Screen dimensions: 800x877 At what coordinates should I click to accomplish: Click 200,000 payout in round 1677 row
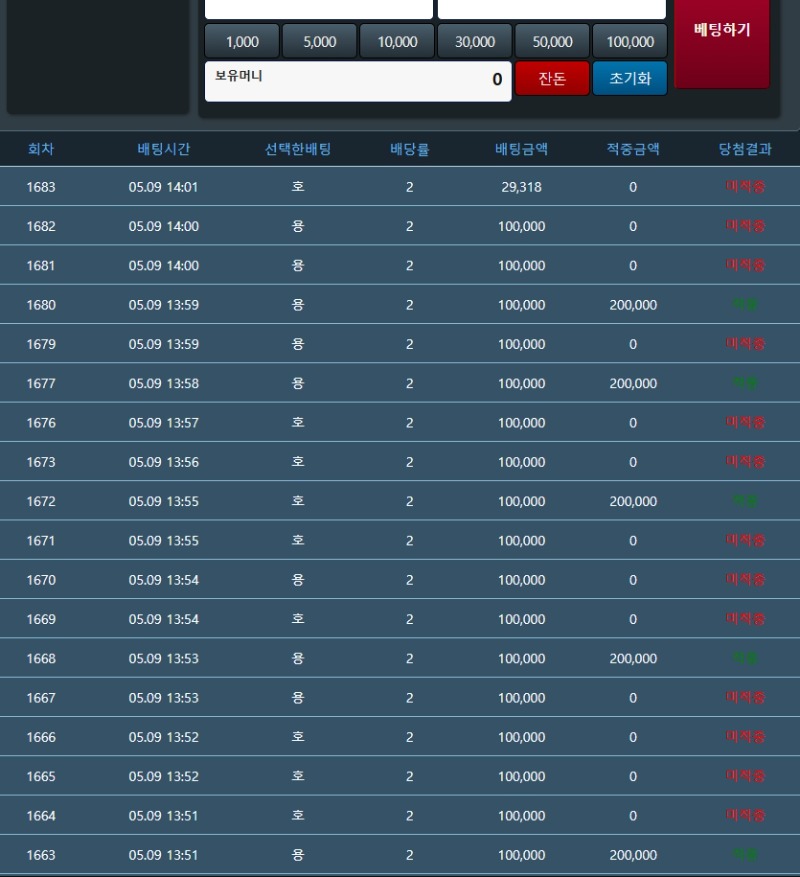click(633, 383)
